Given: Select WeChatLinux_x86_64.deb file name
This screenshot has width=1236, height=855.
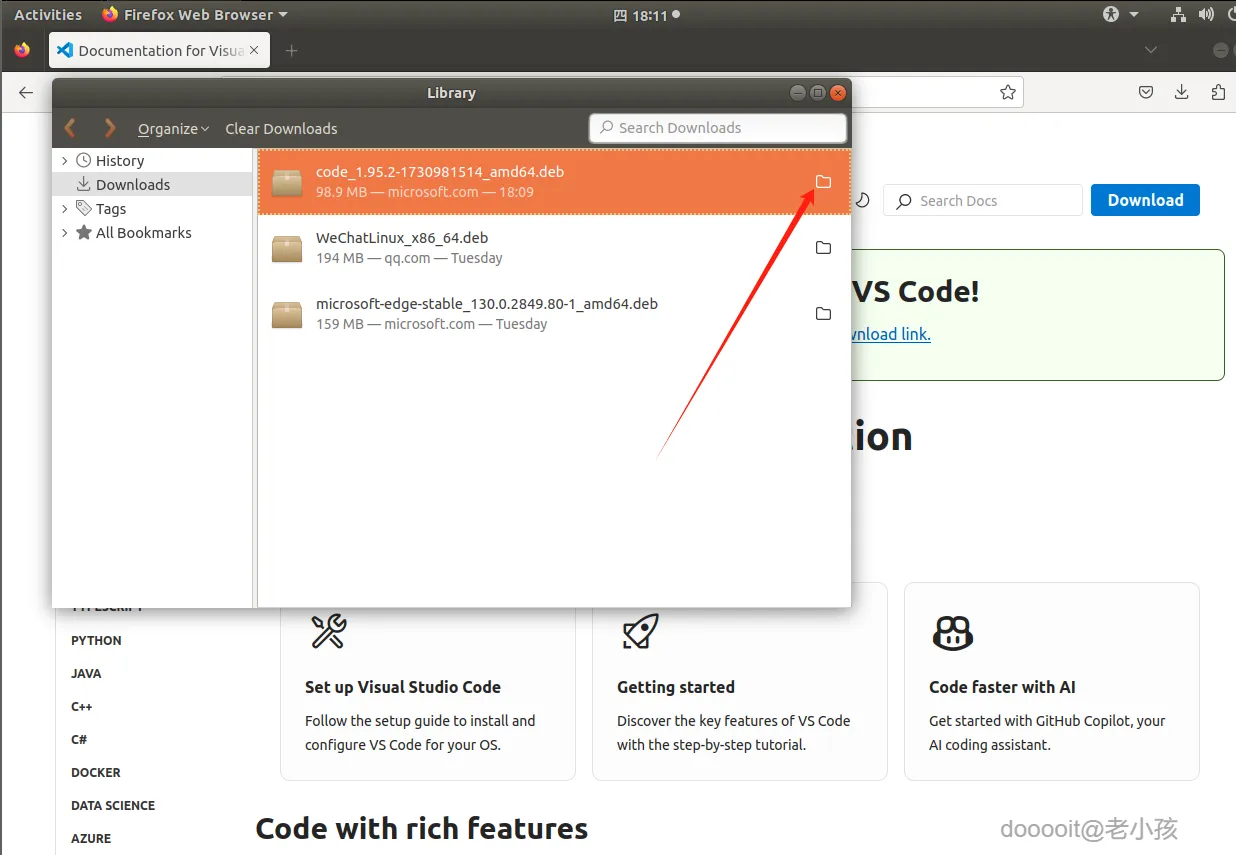Looking at the screenshot, I should [402, 238].
